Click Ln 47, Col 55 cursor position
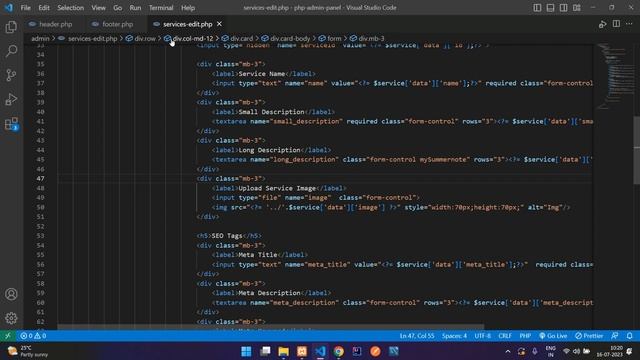640x360 pixels. click(417, 336)
